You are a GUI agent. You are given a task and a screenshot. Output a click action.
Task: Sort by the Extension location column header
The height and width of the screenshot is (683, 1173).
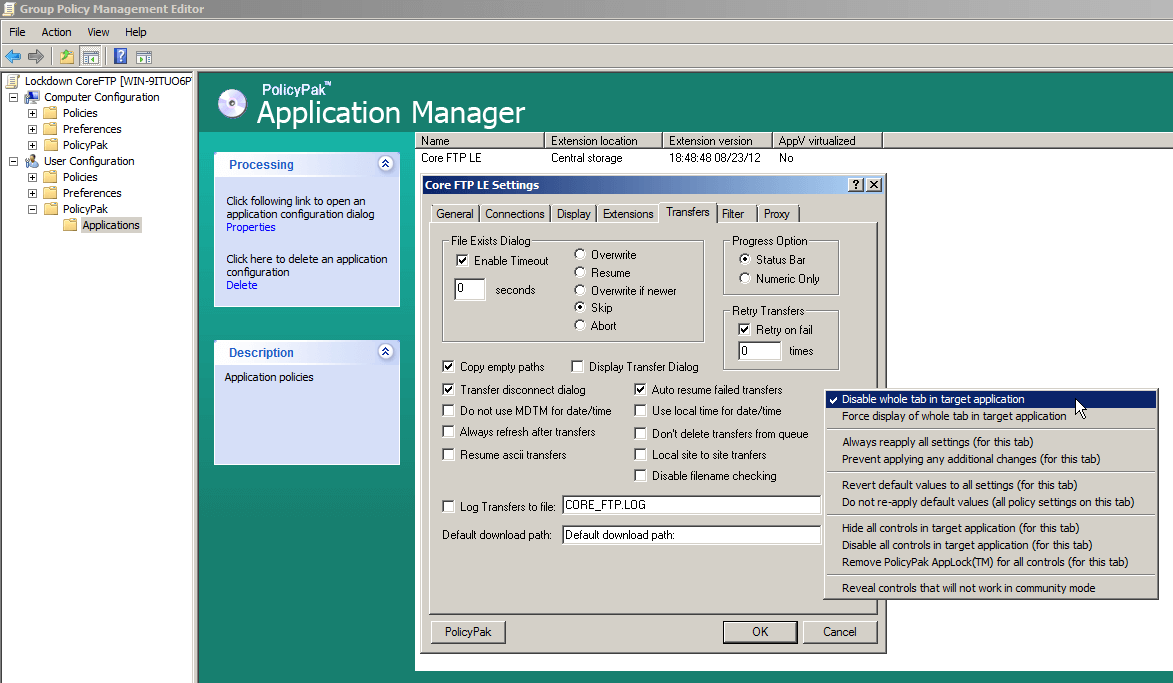pyautogui.click(x=603, y=141)
